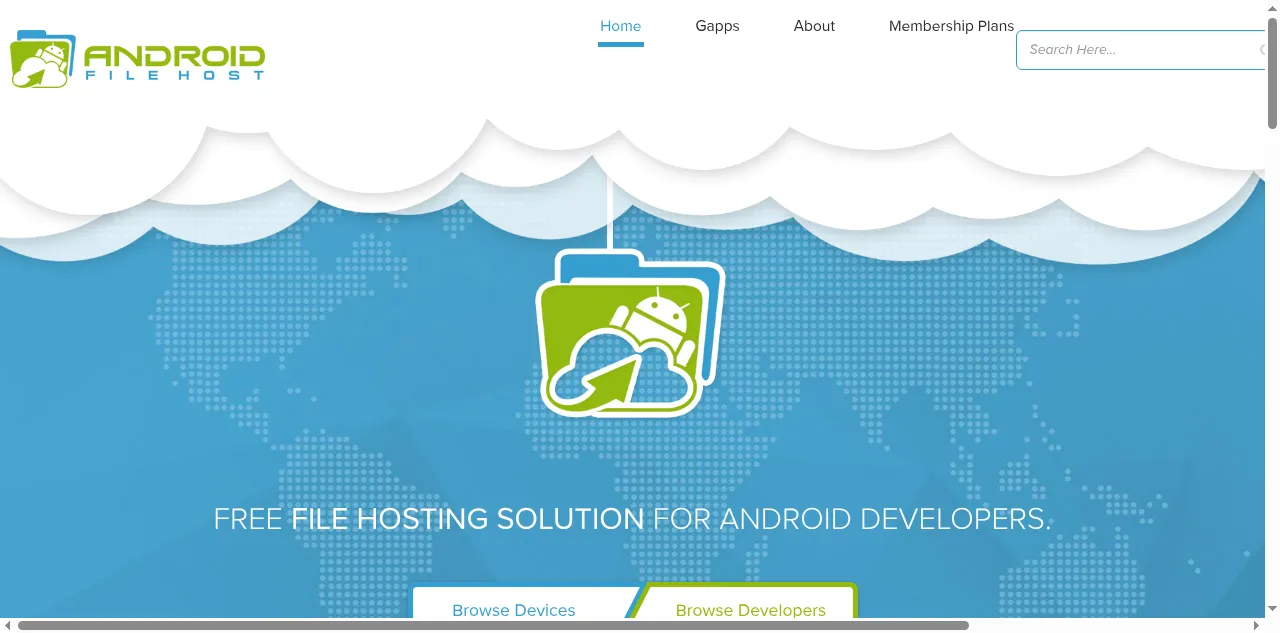The width and height of the screenshot is (1280, 633).
Task: Click the hanging green folder icon
Action: [x=630, y=335]
